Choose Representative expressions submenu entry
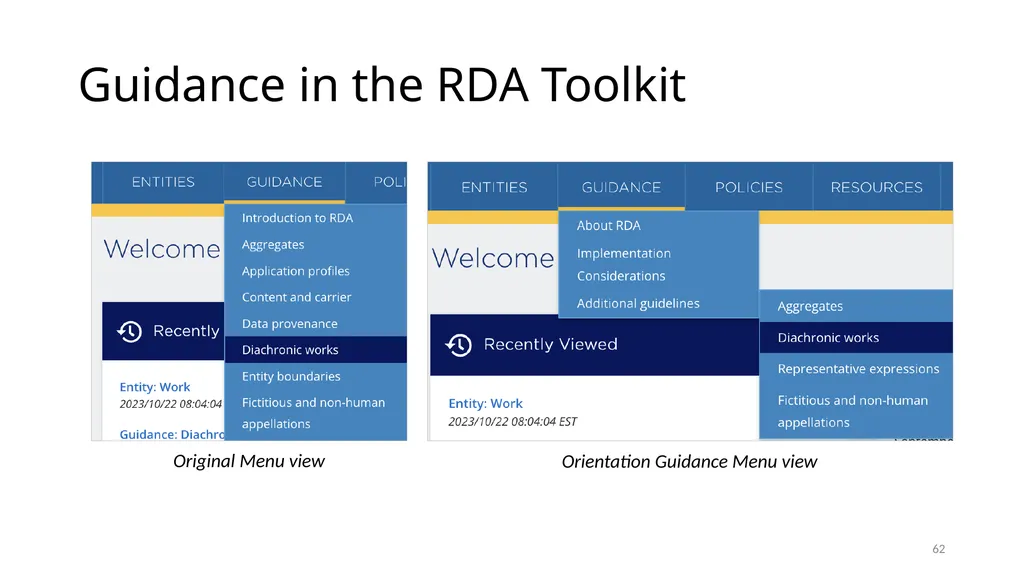This screenshot has width=1024, height=575. (x=856, y=369)
